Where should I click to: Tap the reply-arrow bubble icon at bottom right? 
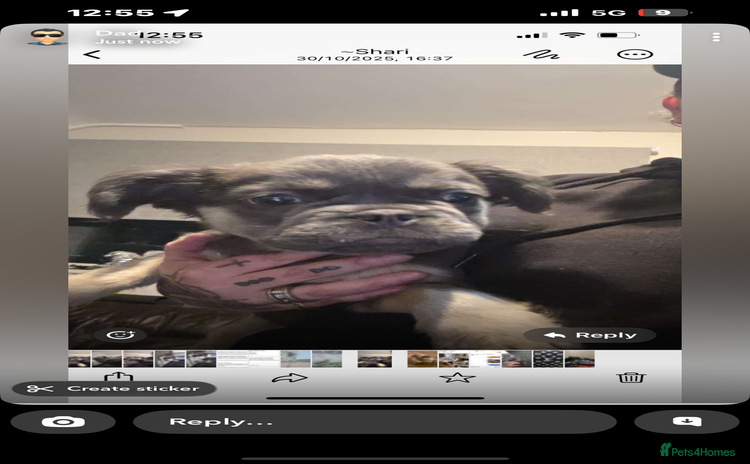tap(686, 422)
